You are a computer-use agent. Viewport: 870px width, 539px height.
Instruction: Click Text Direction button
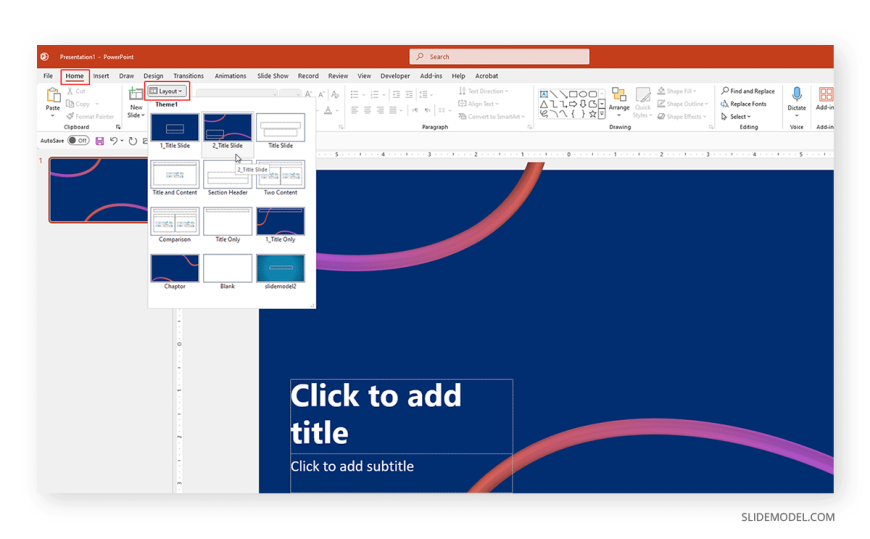point(483,91)
